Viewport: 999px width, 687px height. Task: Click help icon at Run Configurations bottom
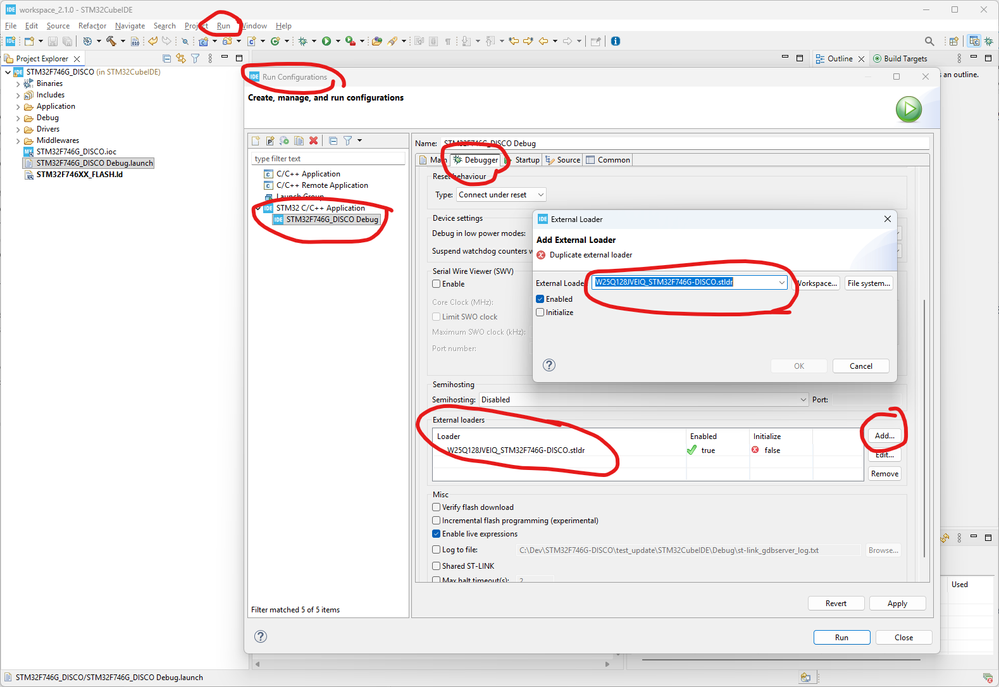tap(261, 637)
